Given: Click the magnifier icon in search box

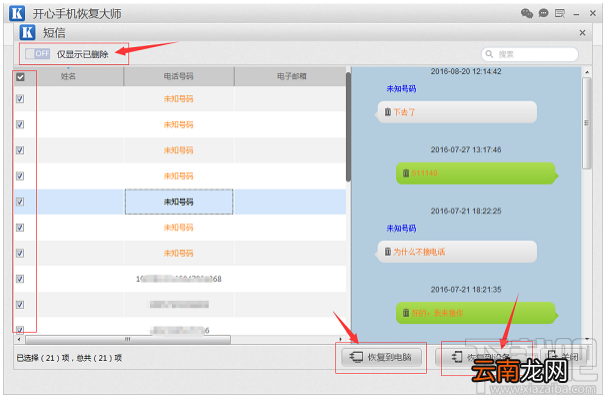Looking at the screenshot, I should 489,54.
